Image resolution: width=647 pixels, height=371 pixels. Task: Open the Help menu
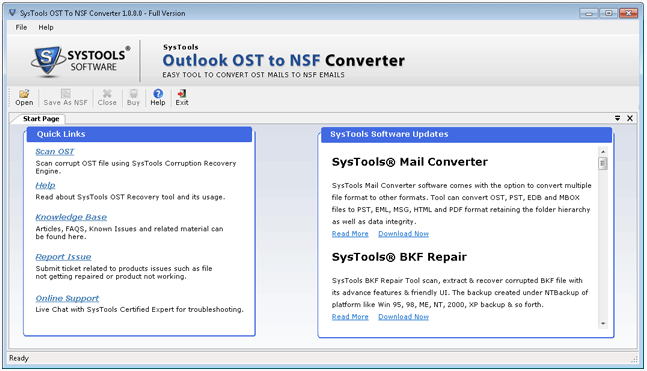46,27
